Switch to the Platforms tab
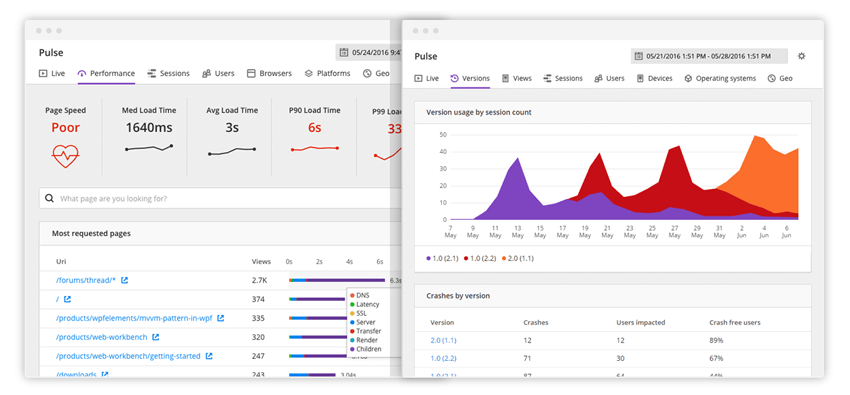The width and height of the screenshot is (850, 395). (x=327, y=73)
